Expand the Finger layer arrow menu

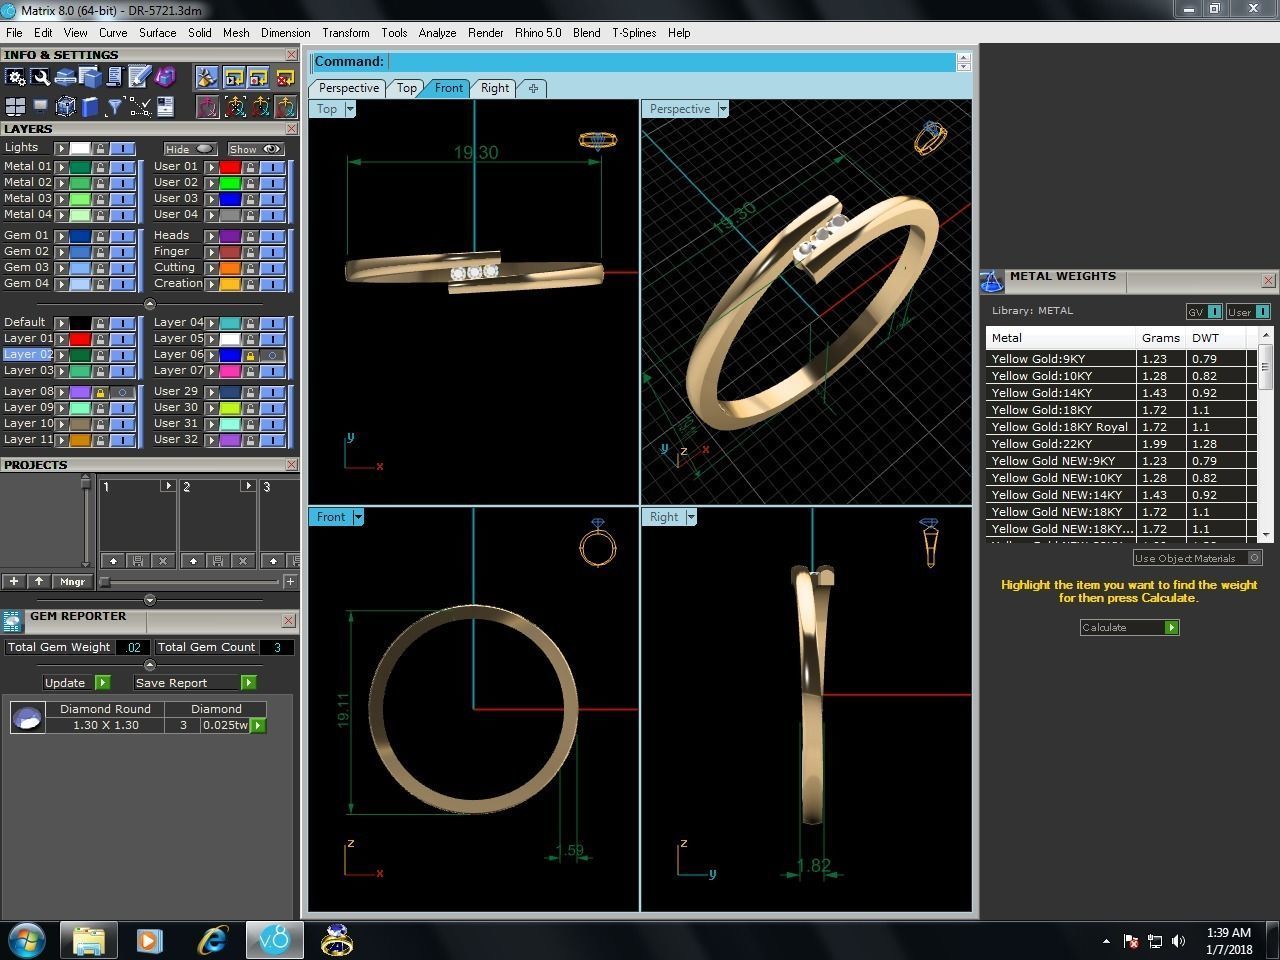tap(211, 252)
